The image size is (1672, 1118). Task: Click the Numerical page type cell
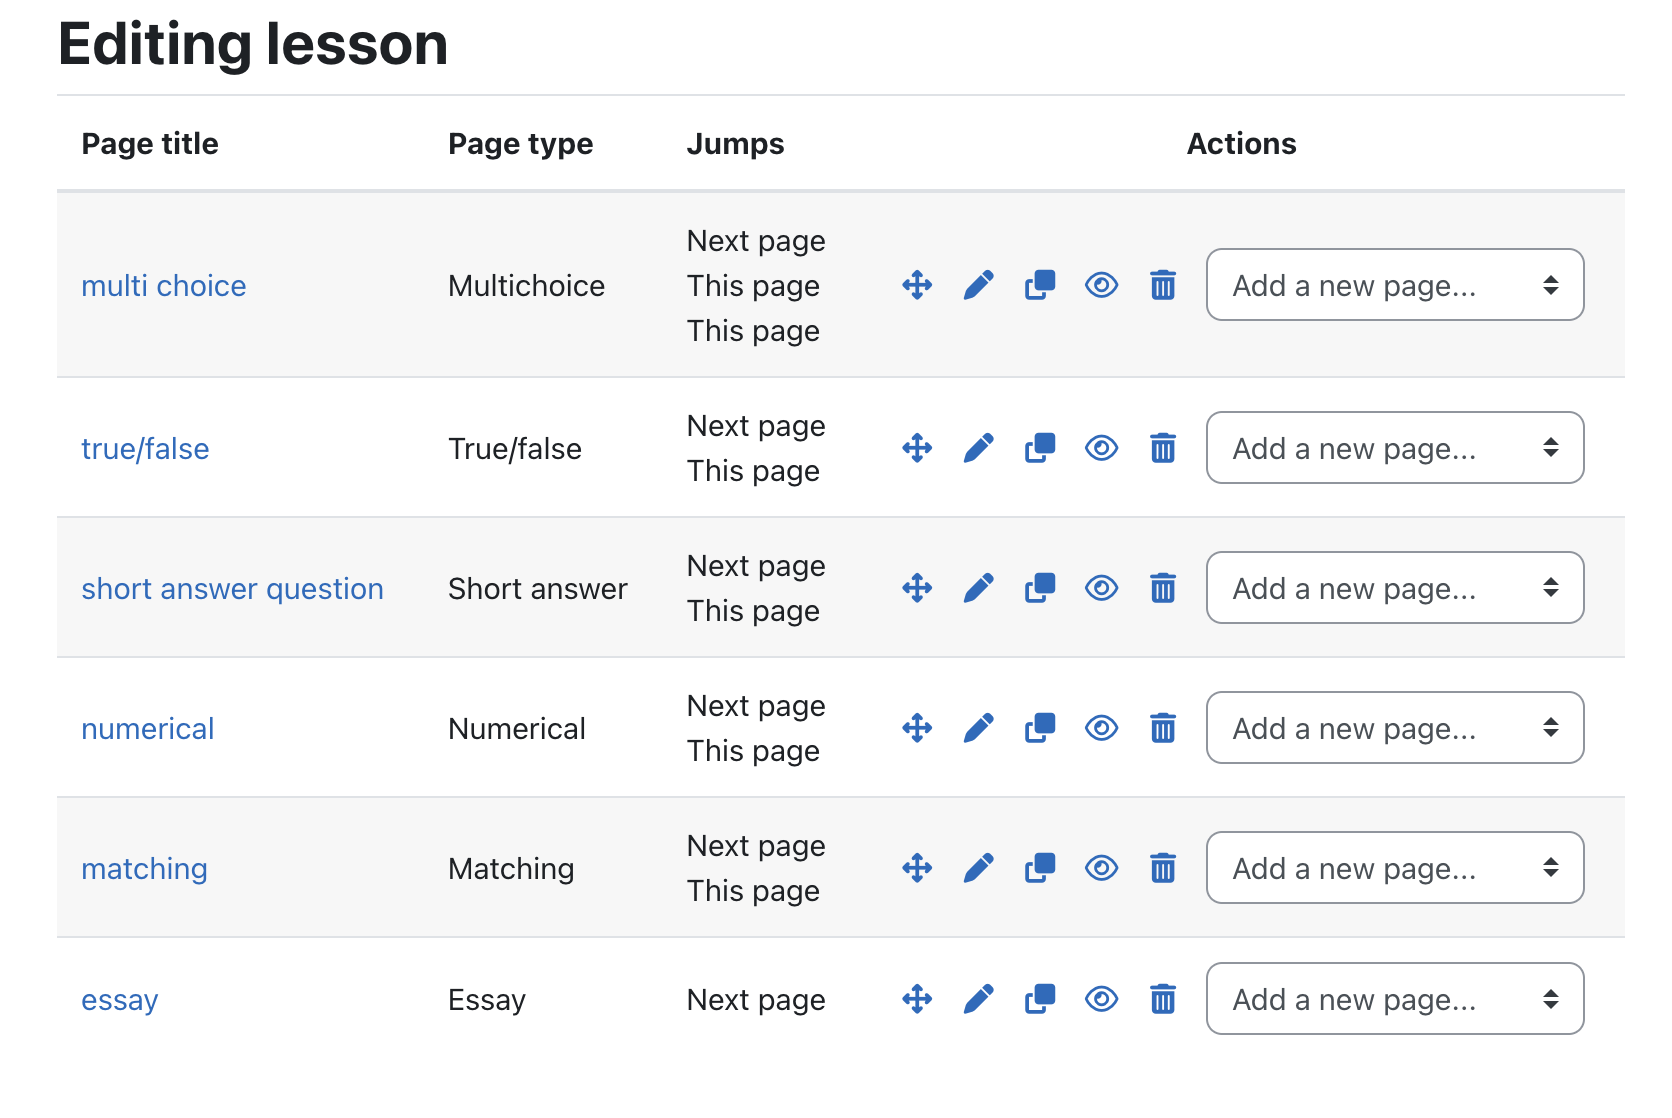pos(517,729)
